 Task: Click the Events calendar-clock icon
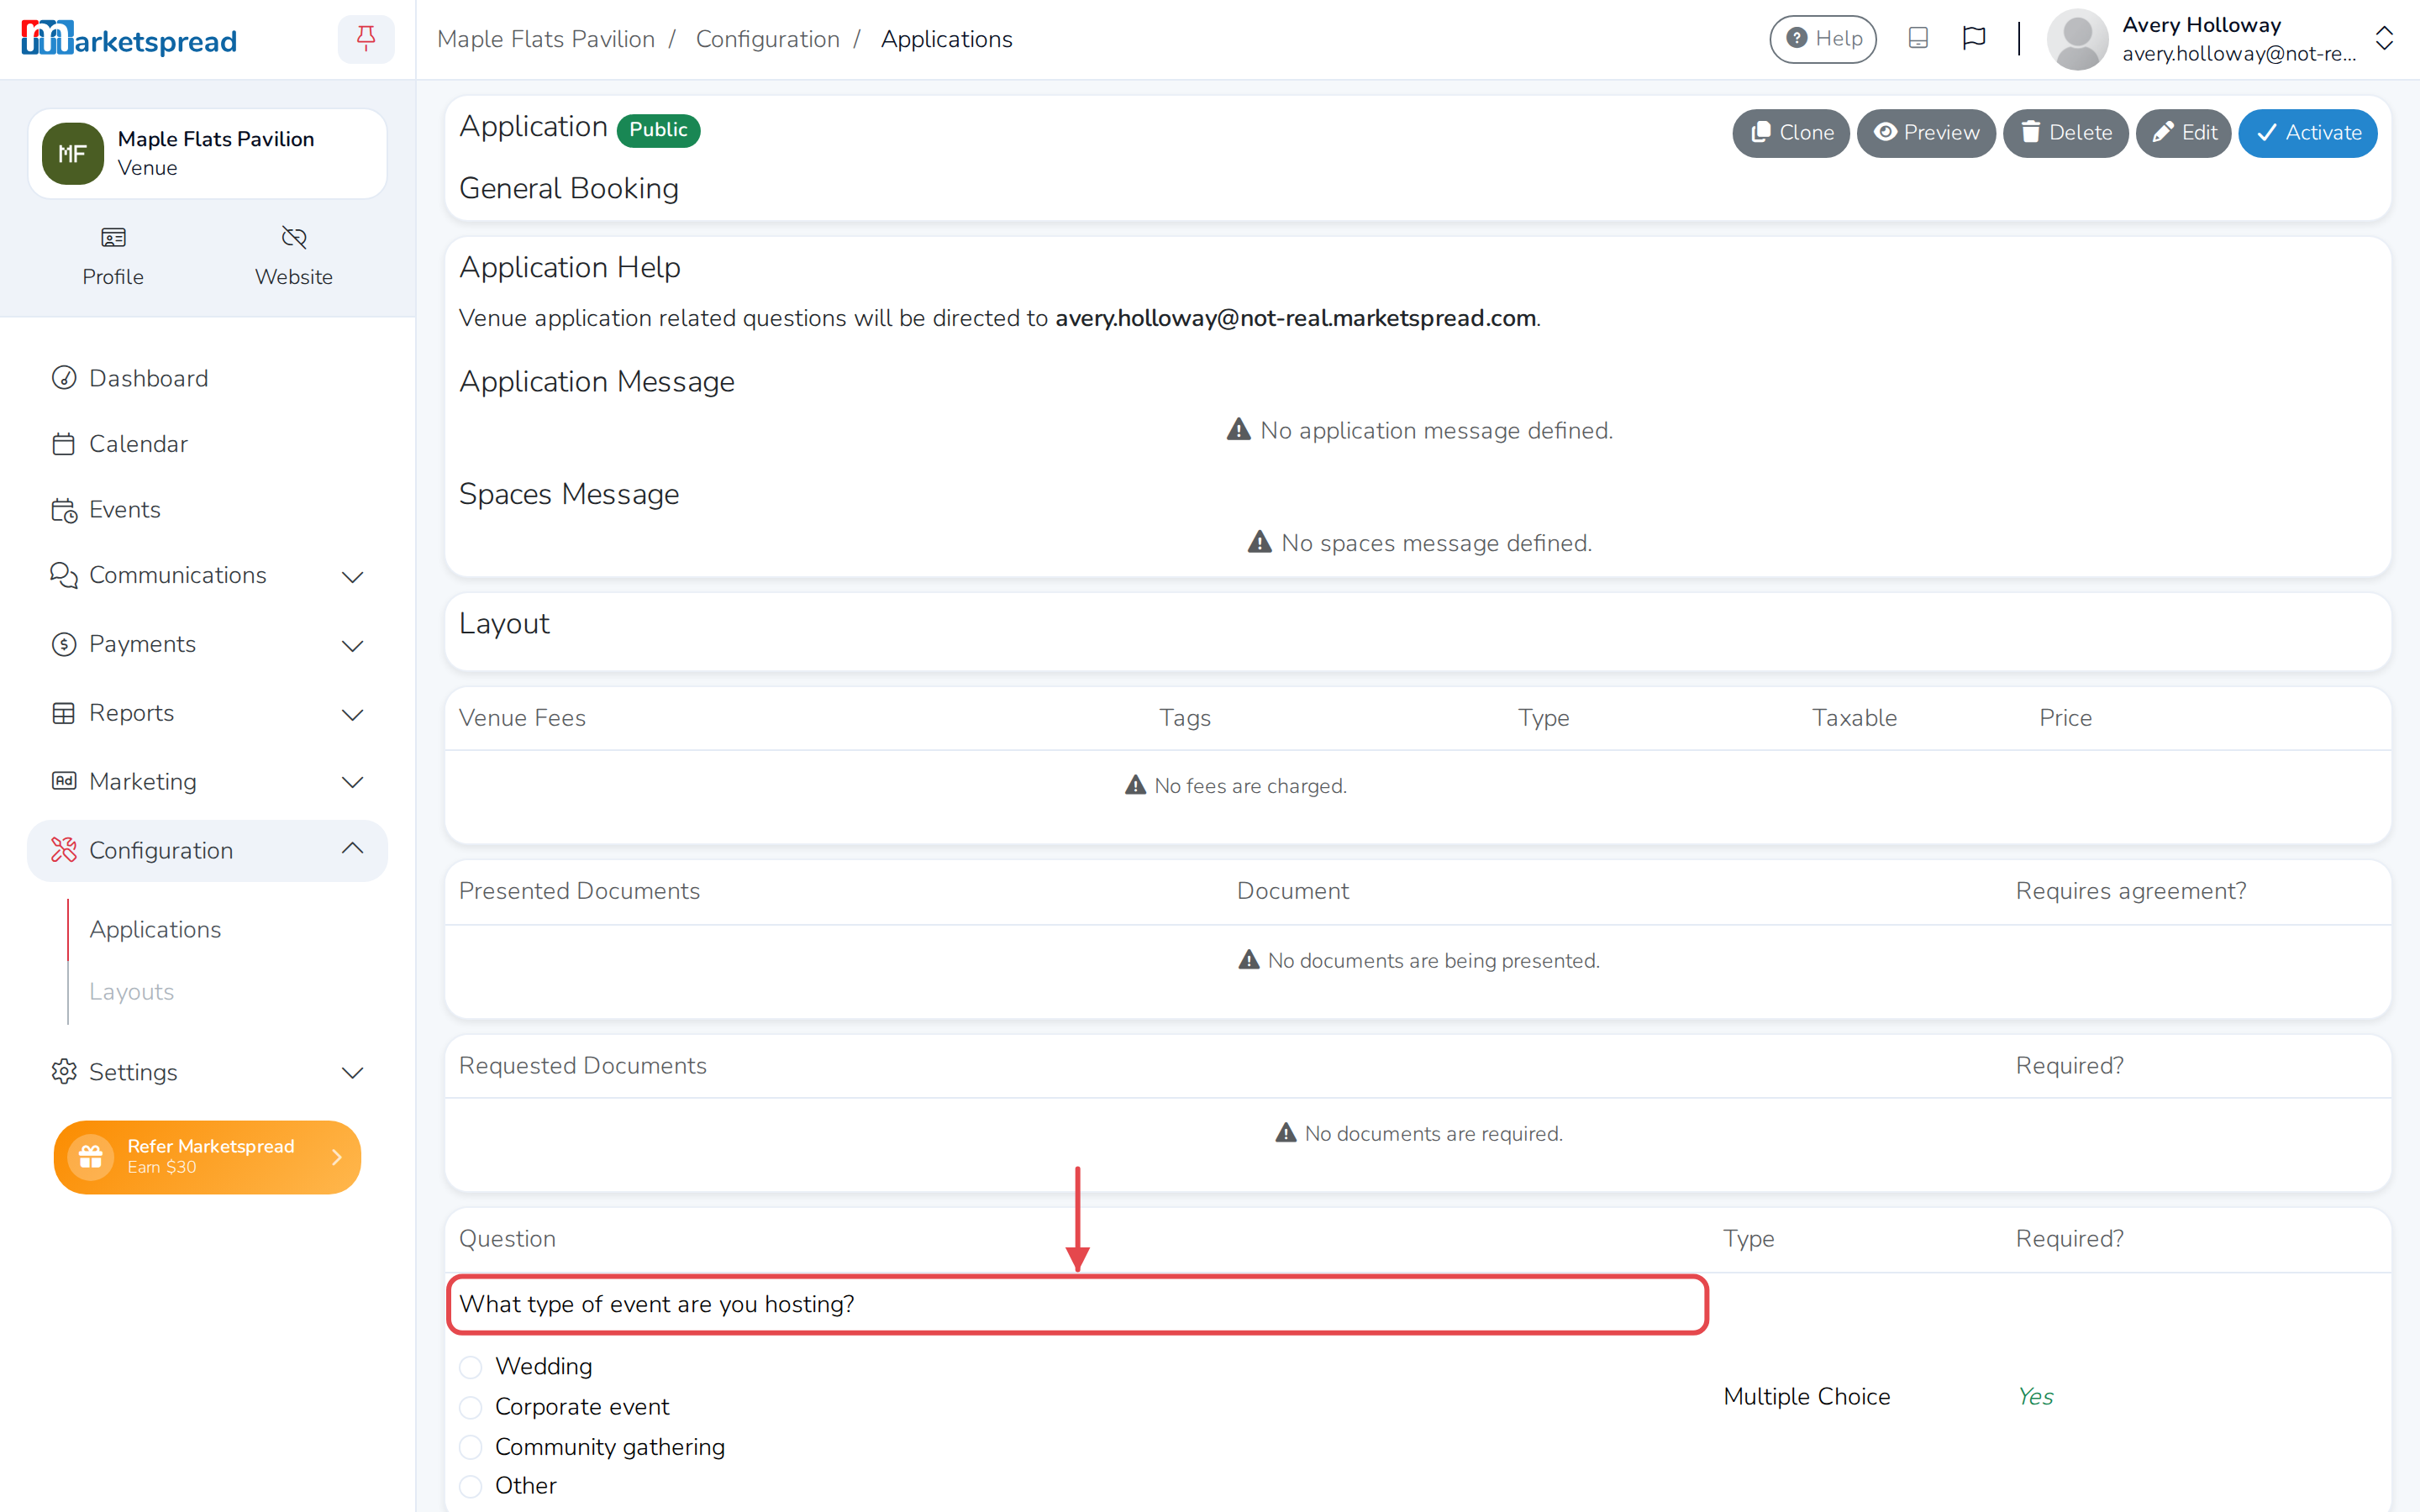coord(64,510)
